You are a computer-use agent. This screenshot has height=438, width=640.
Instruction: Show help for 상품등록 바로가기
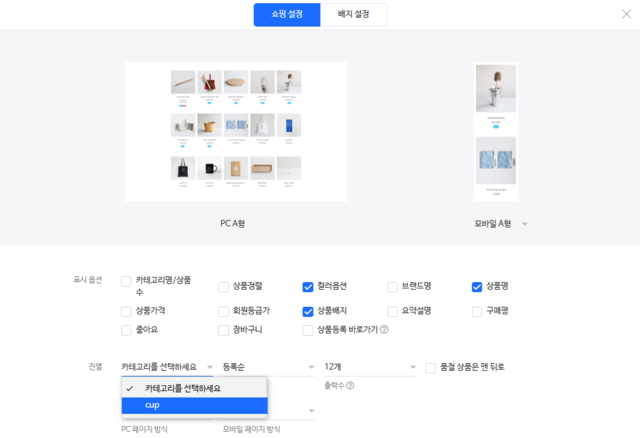click(x=384, y=329)
